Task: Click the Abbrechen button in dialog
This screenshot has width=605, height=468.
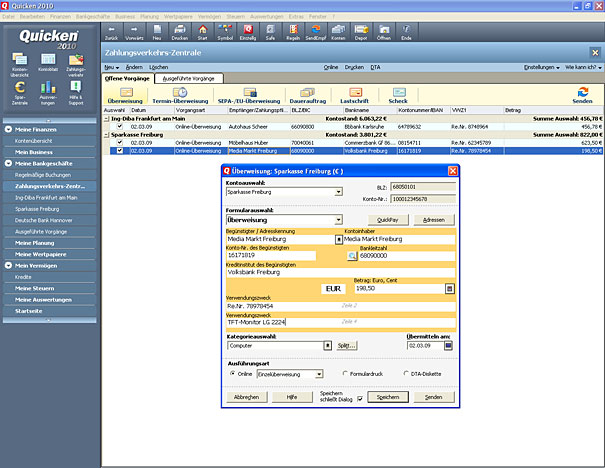Action: point(246,397)
